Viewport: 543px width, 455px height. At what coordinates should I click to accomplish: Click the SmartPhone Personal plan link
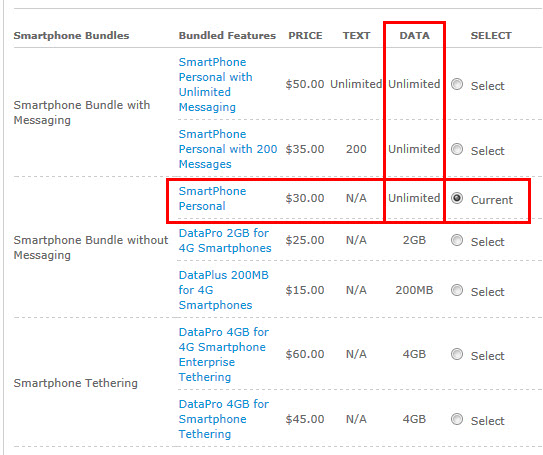[x=212, y=198]
